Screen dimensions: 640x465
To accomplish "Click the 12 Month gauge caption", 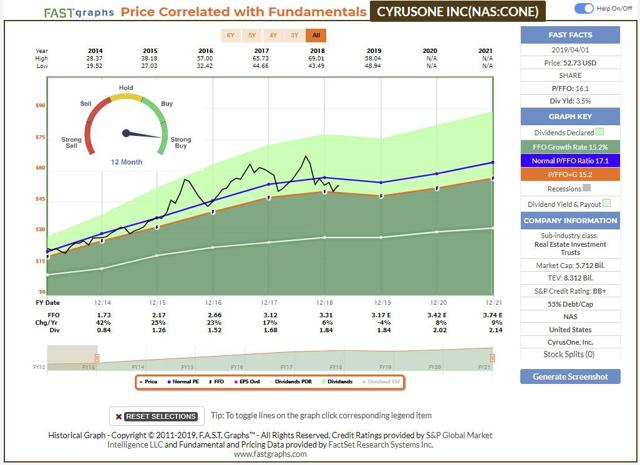I will [127, 162].
